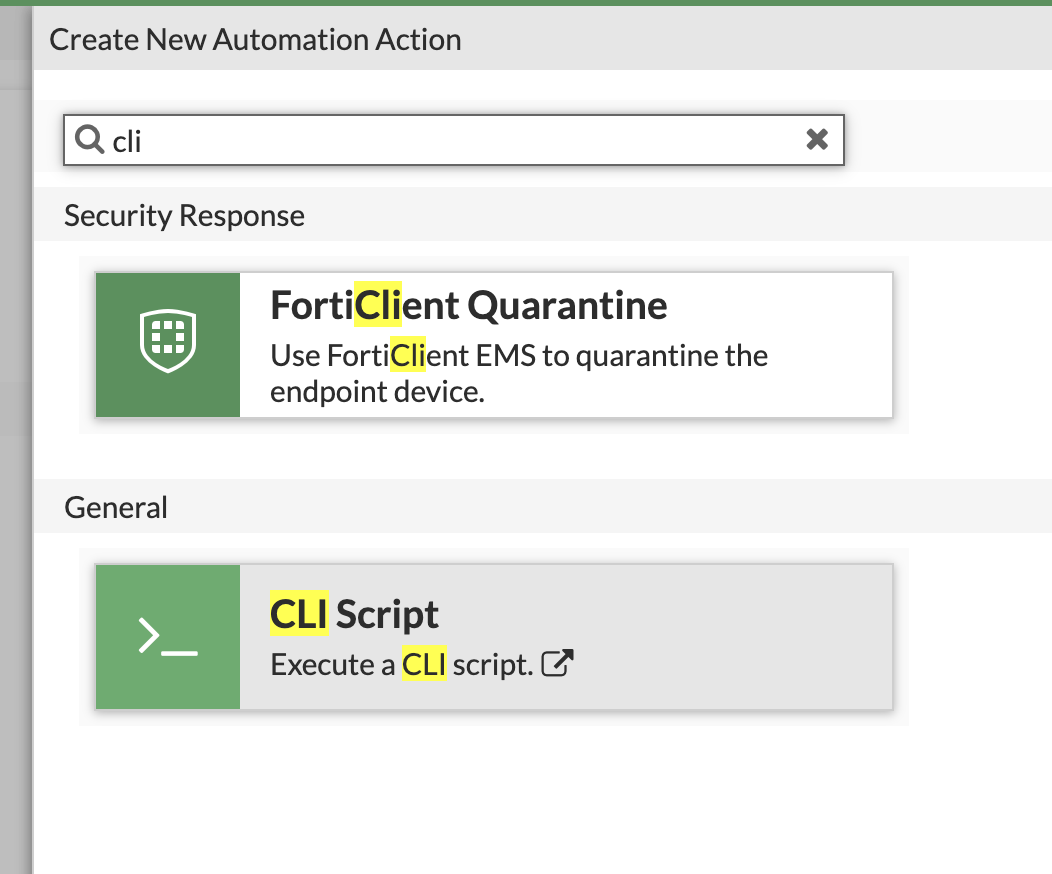Choose the CLI Script action title
Image resolution: width=1052 pixels, height=874 pixels.
(x=354, y=614)
